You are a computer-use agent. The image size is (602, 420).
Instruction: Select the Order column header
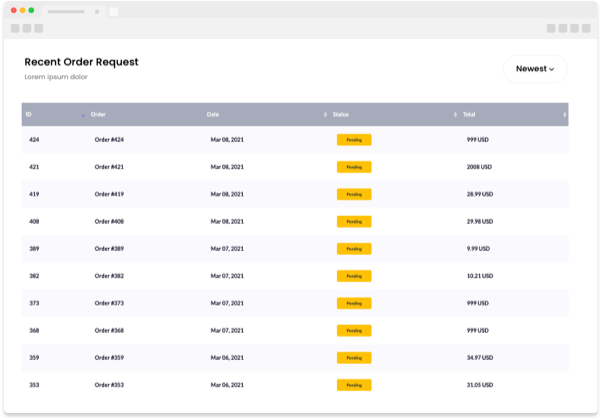coord(98,115)
